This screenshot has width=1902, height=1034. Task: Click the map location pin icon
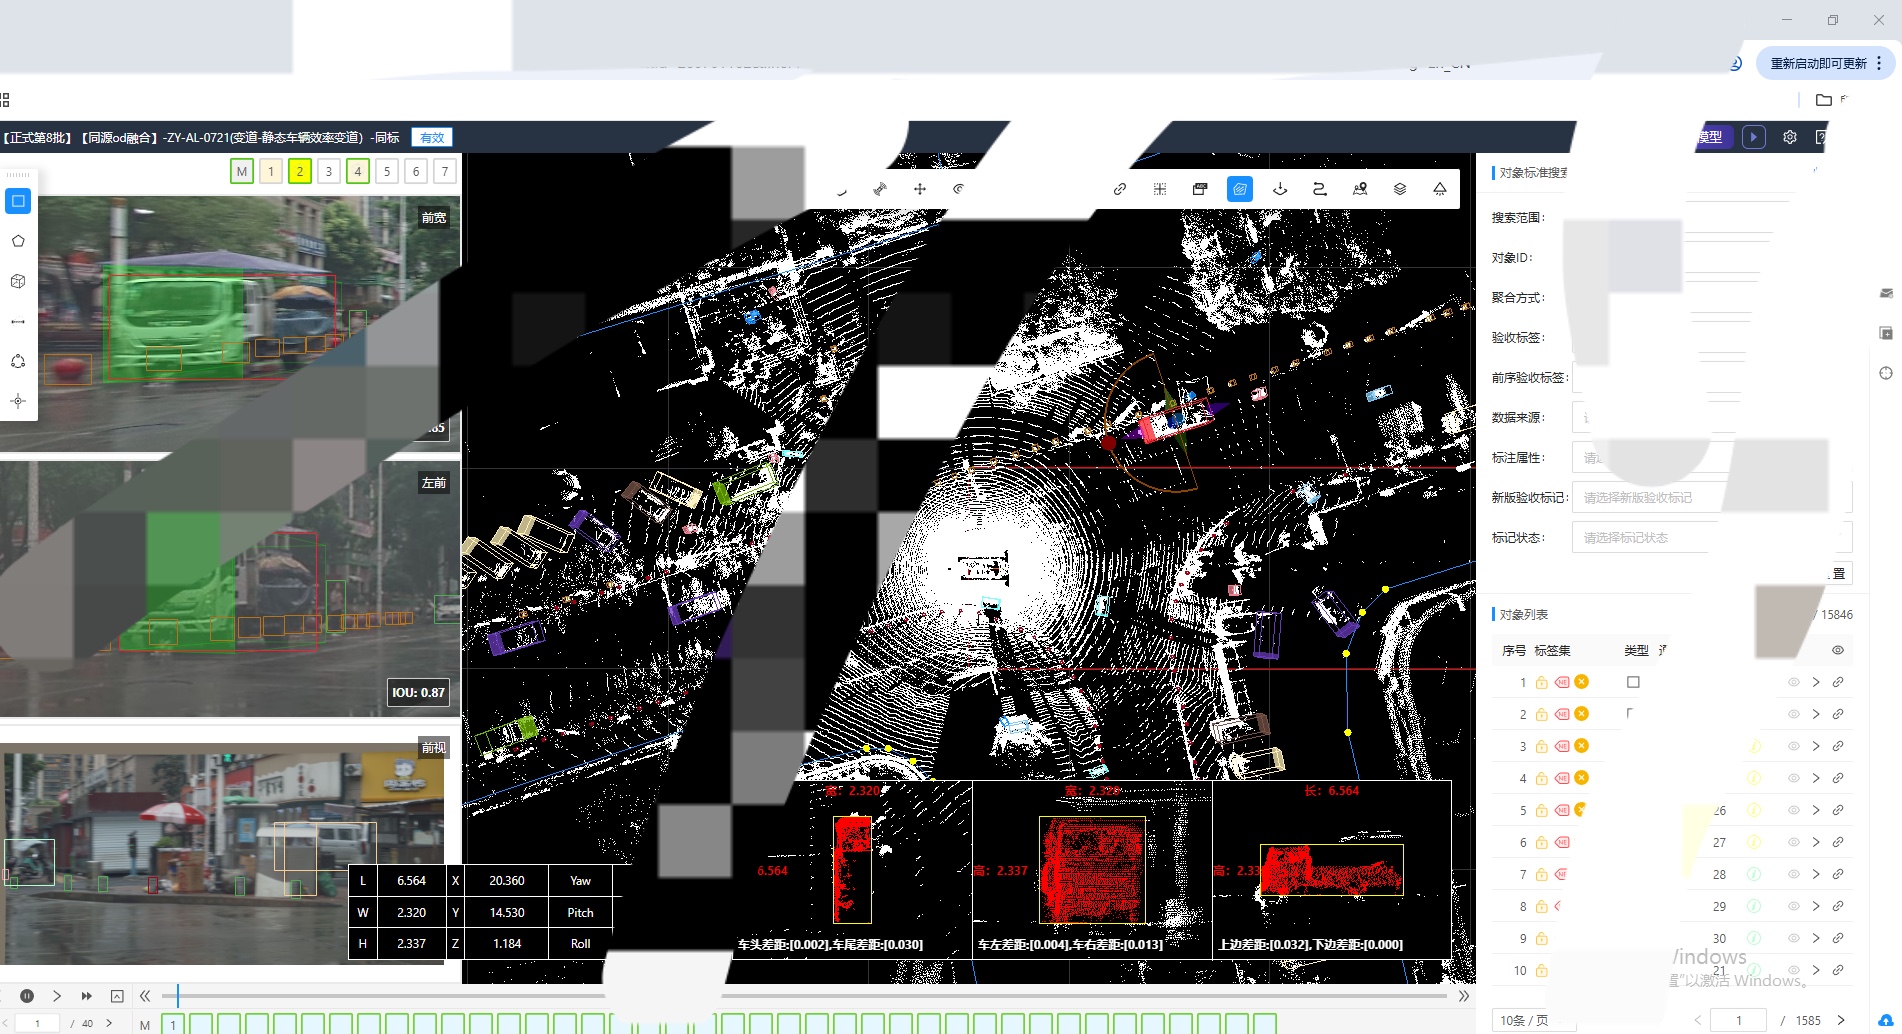[x=1360, y=189]
